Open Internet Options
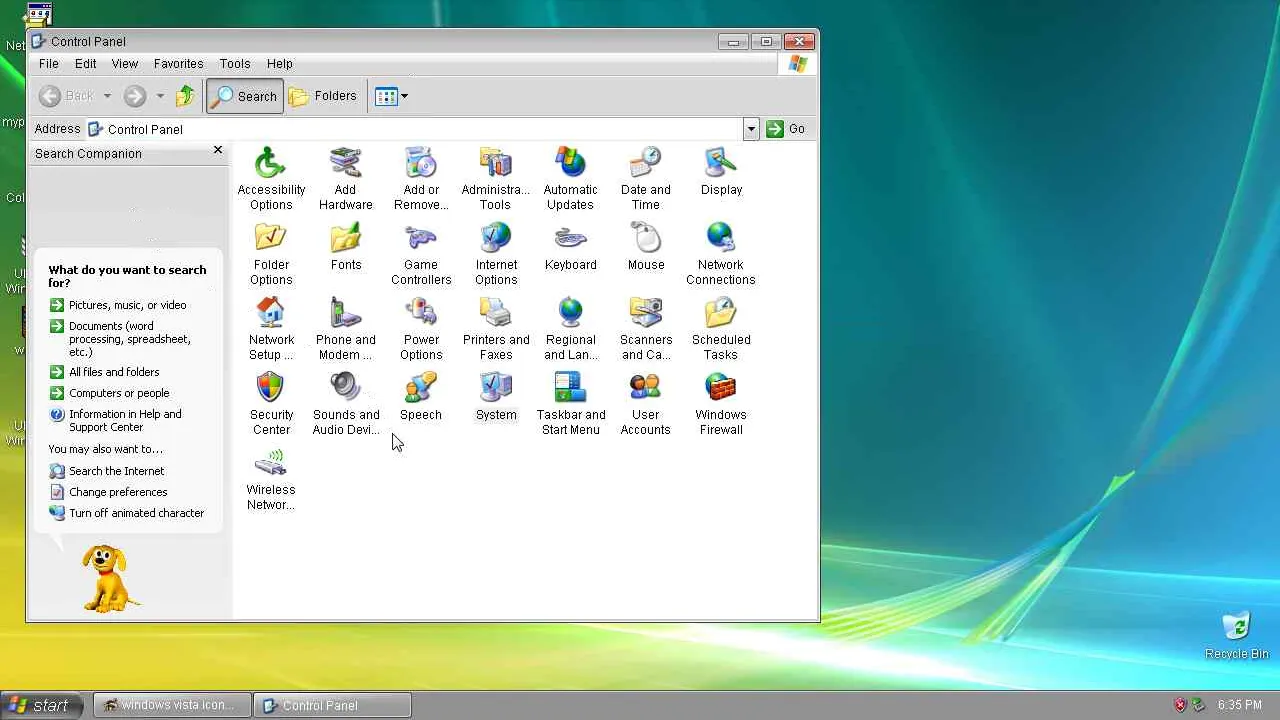 coord(496,253)
